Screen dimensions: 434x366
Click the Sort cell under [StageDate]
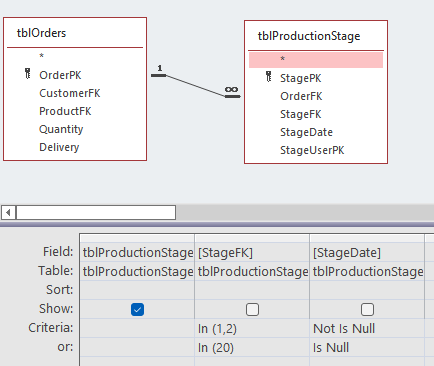point(367,290)
